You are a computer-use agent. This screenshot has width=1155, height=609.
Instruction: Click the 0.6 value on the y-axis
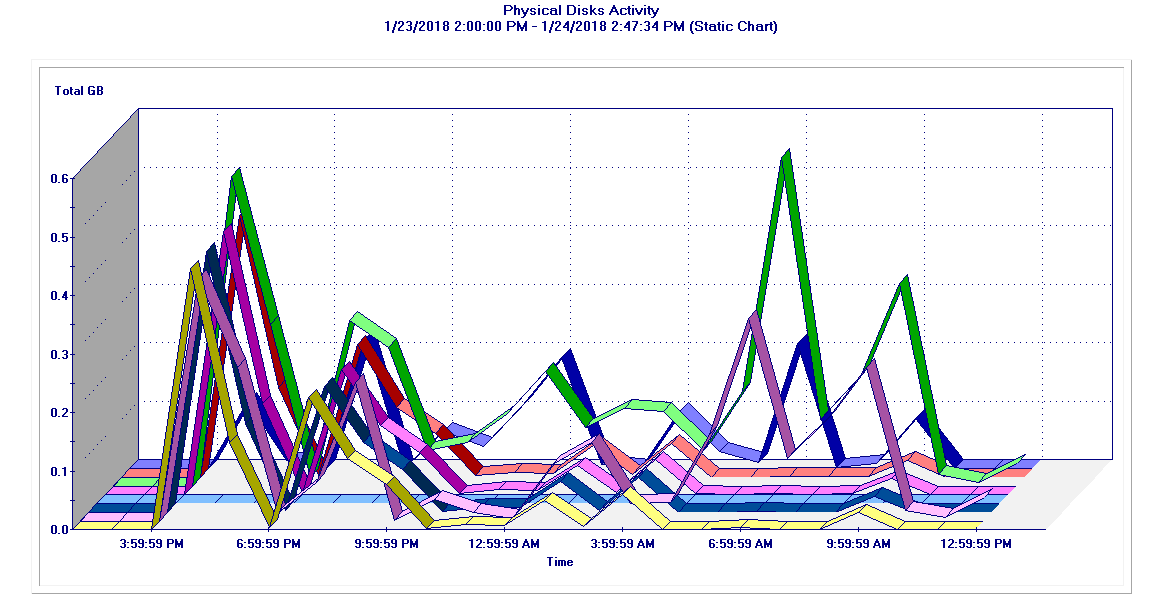coord(60,179)
